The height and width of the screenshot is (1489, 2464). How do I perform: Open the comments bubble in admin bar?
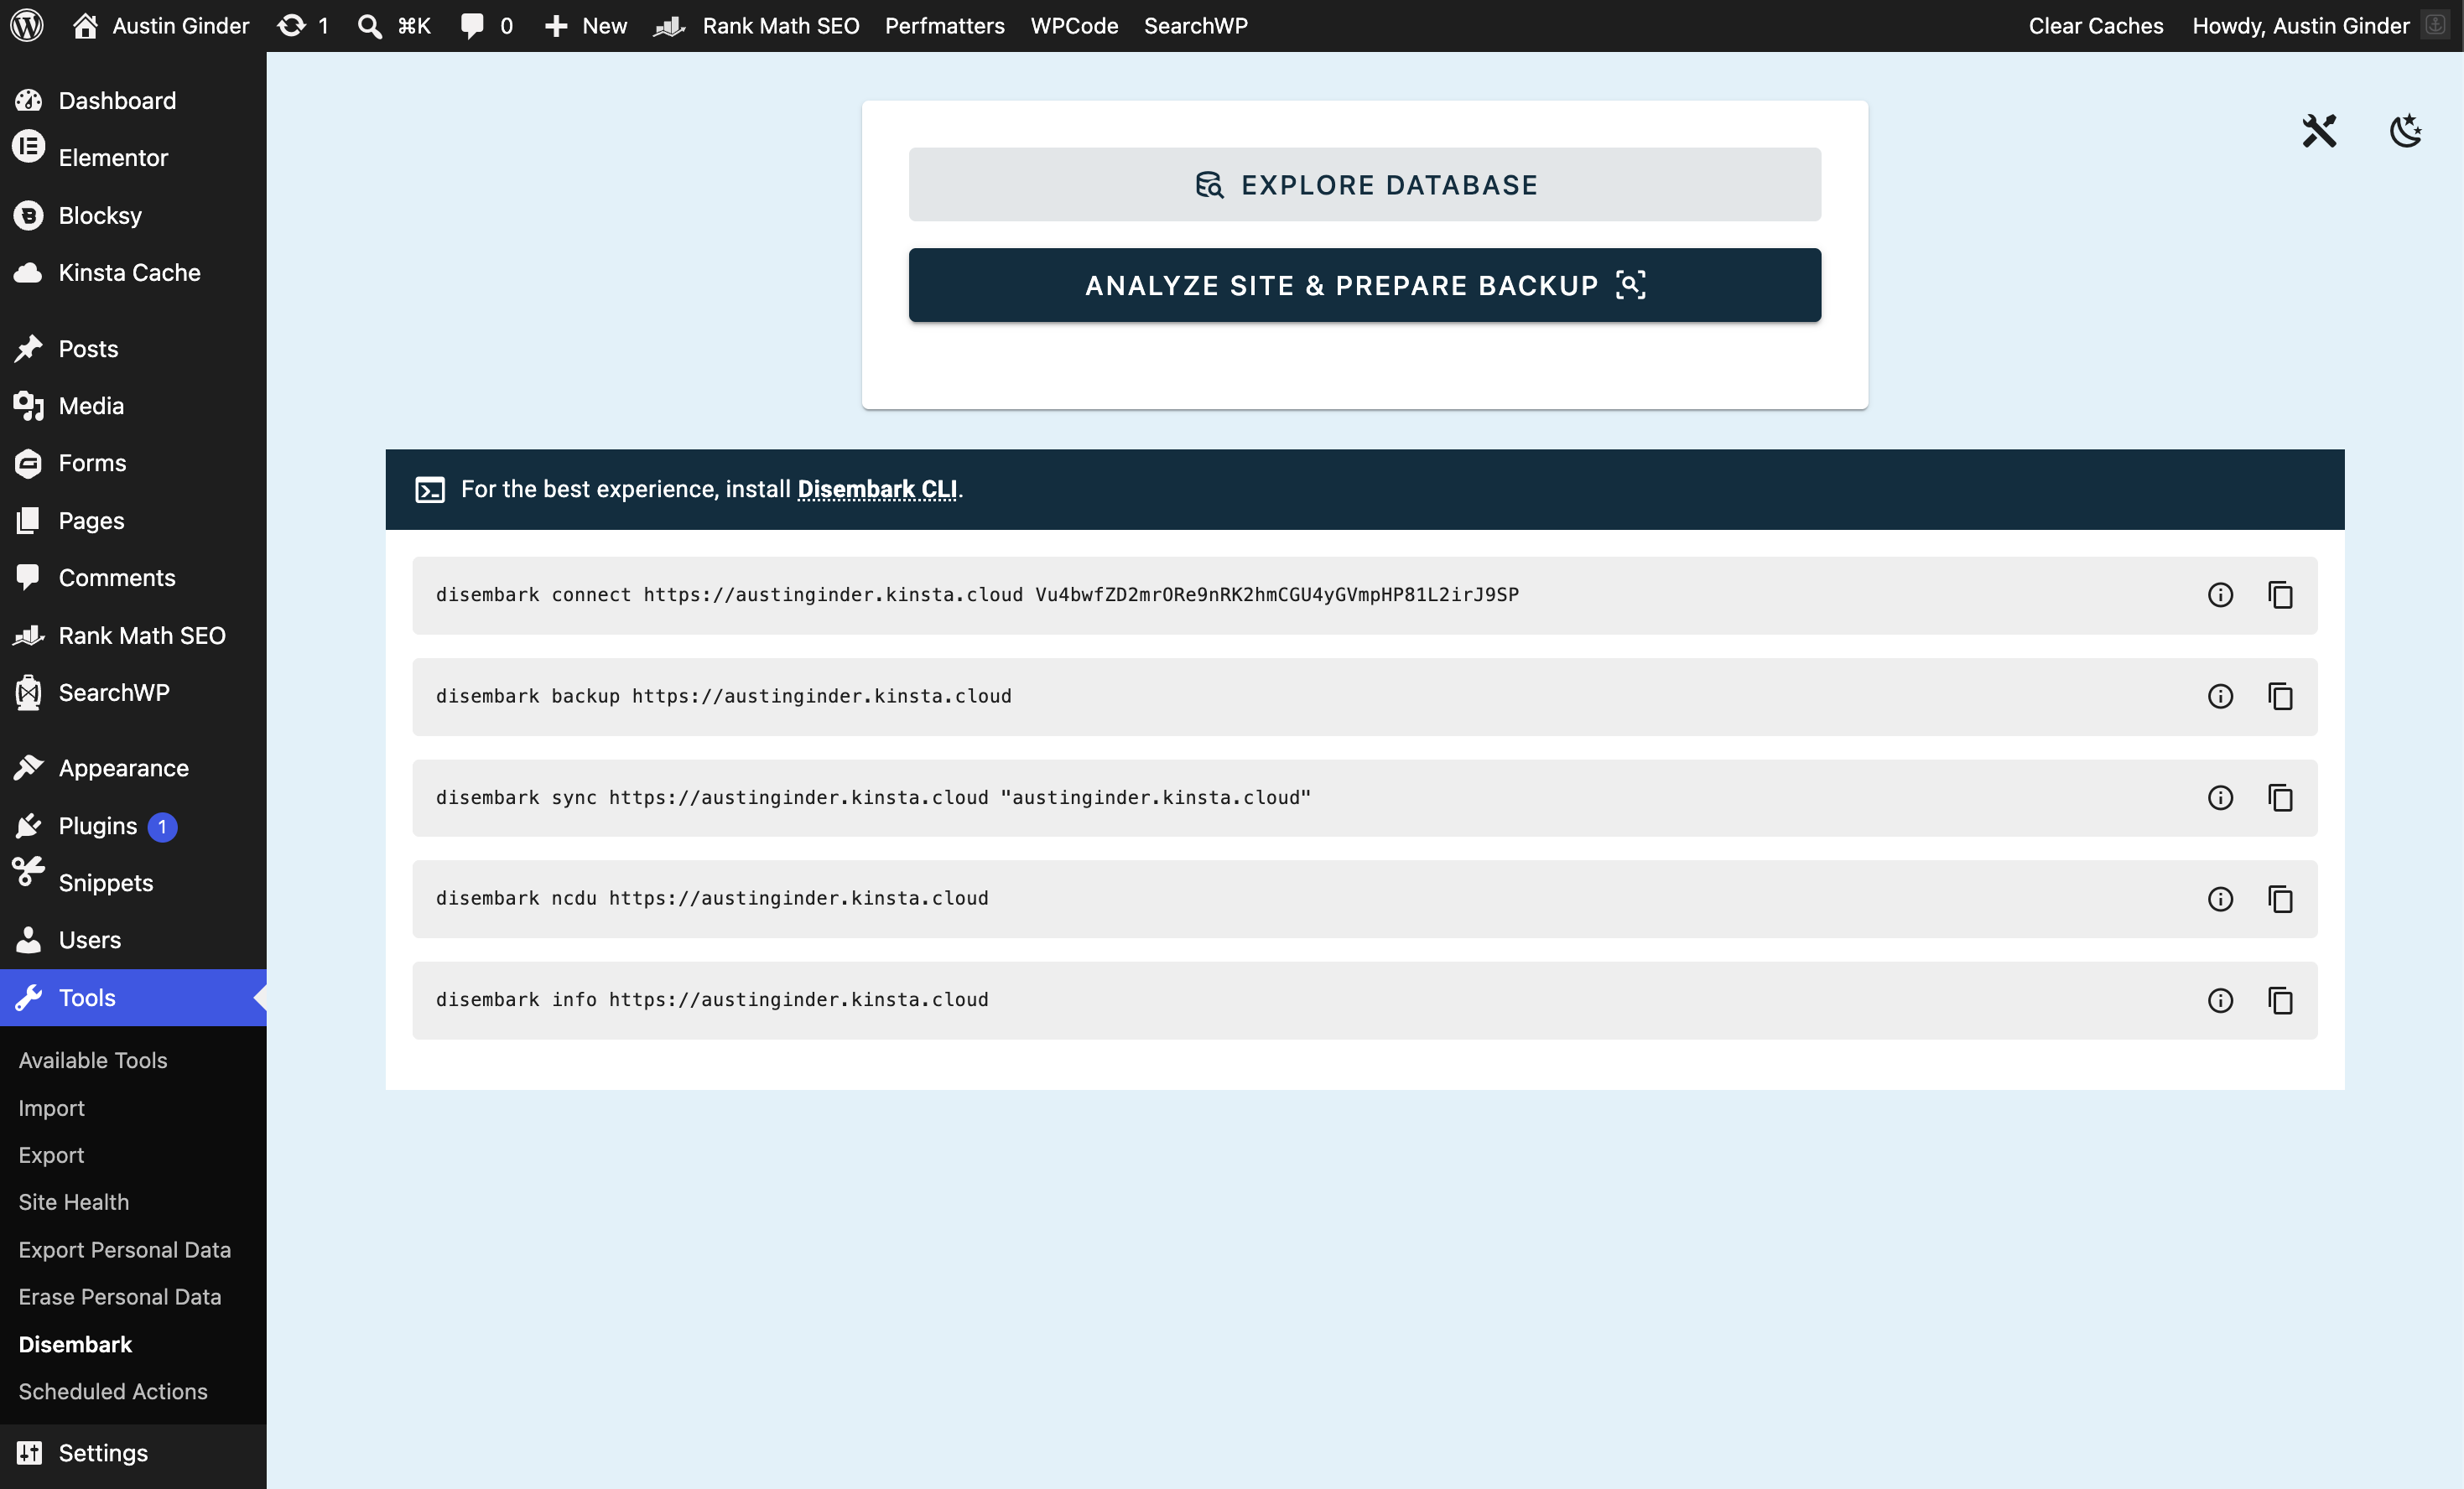(x=487, y=25)
